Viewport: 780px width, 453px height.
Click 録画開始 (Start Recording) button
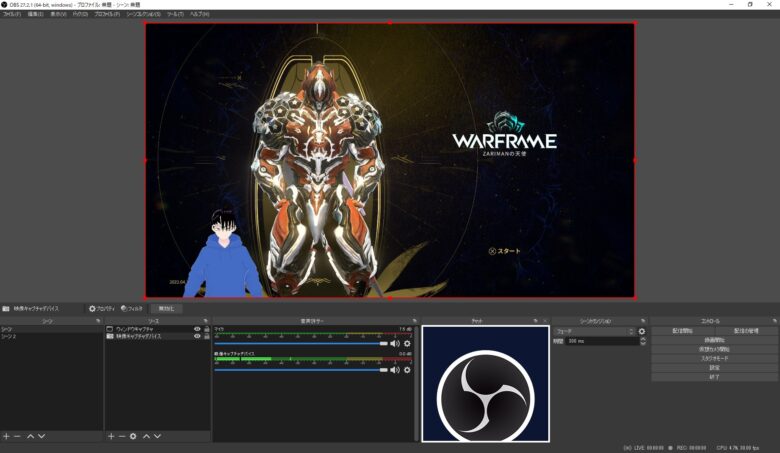tap(714, 340)
